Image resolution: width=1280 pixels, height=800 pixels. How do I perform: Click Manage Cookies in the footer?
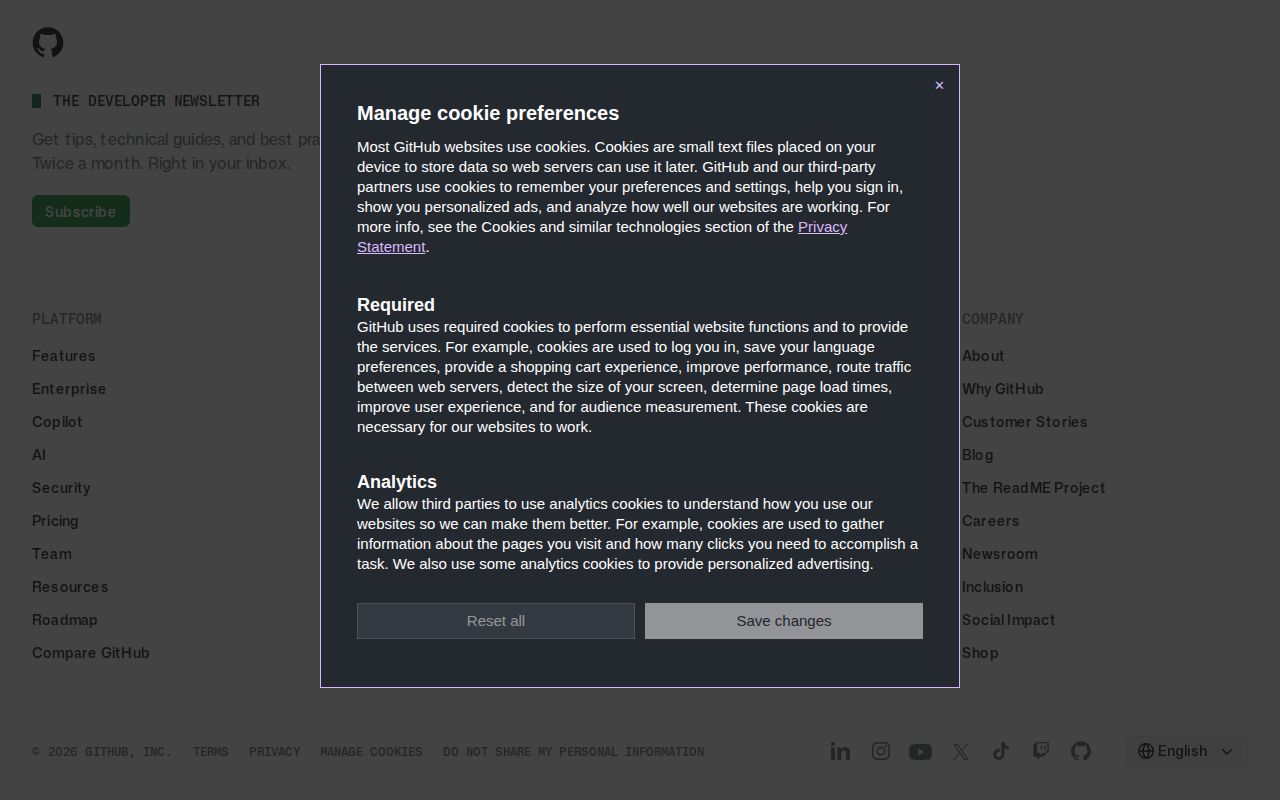tap(371, 752)
